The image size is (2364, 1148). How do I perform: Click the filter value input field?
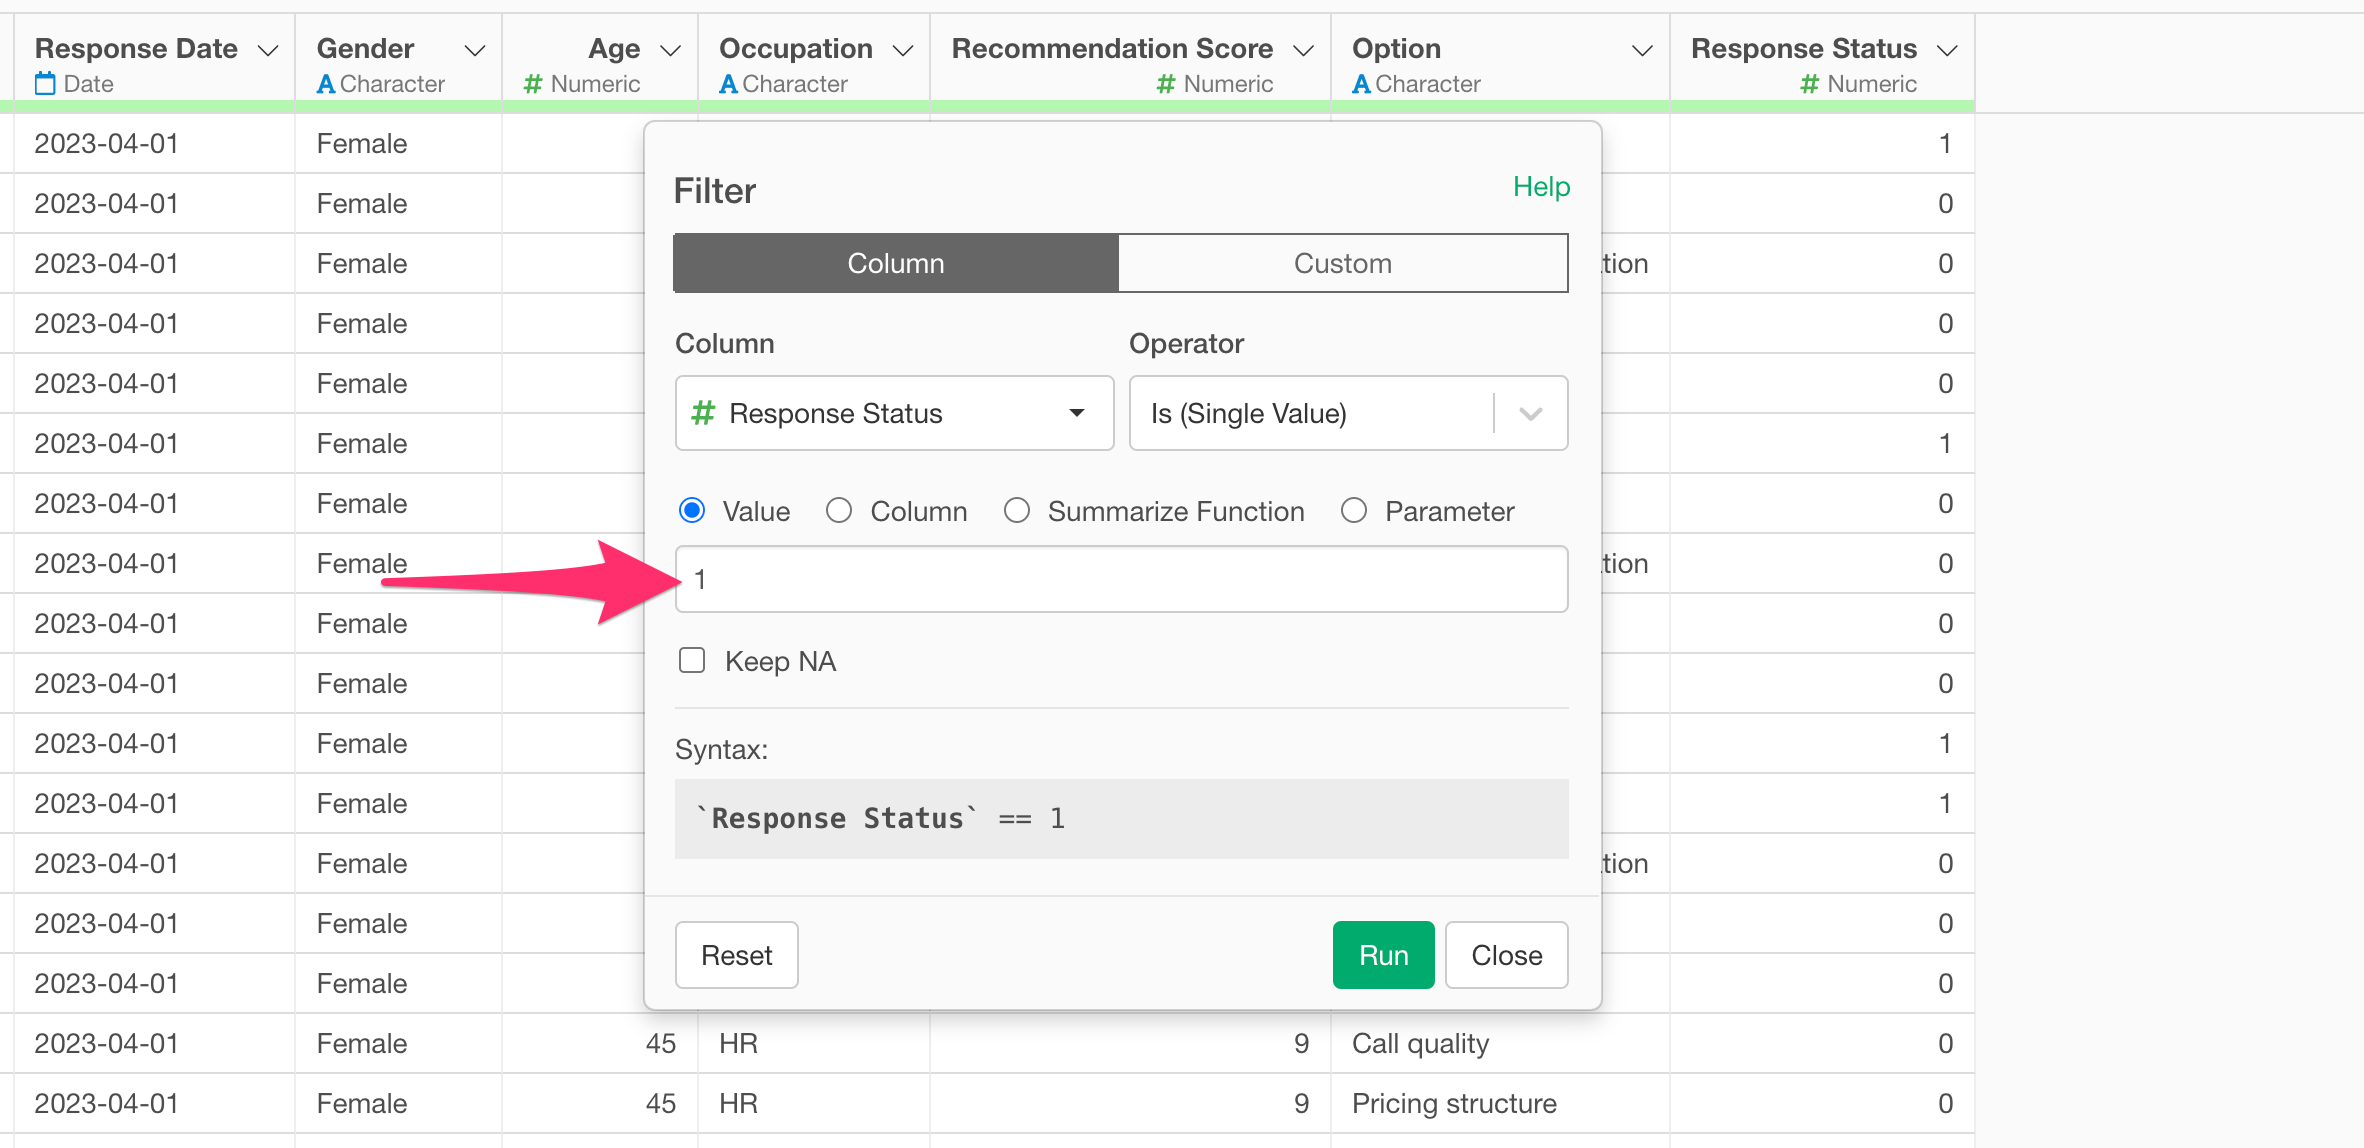[x=1121, y=579]
